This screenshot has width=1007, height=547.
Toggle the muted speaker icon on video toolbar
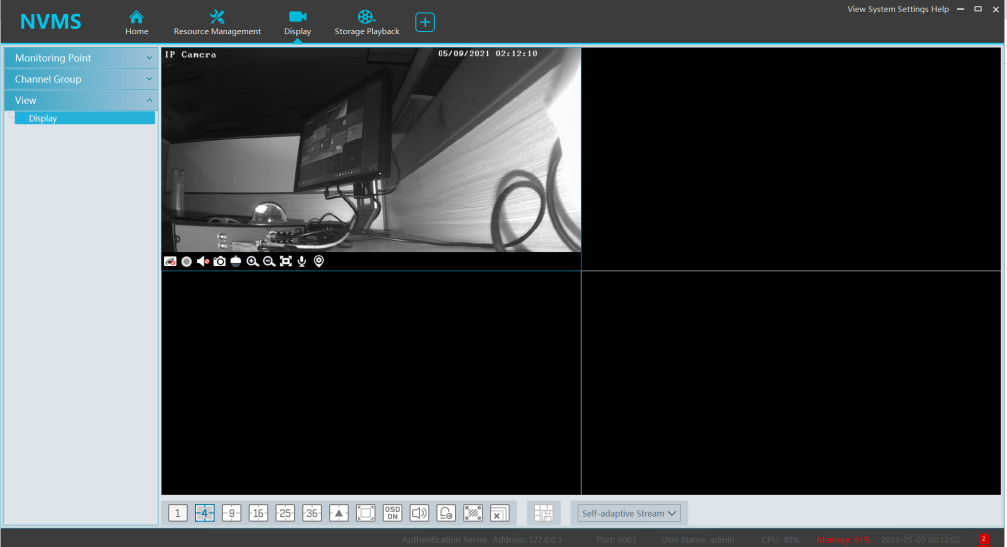[x=203, y=261]
